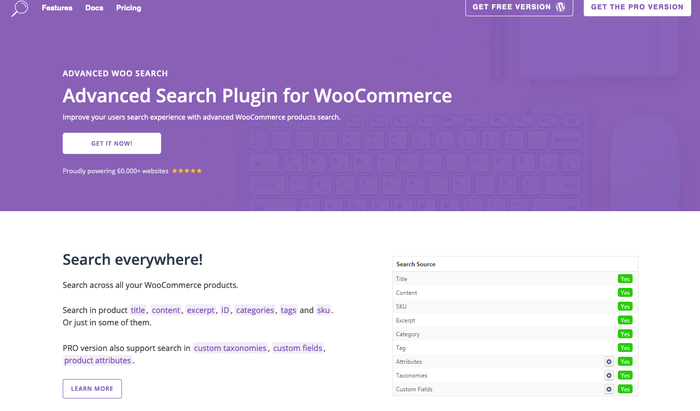Screen dimensions: 700x411
Task: Follow the 'custom taxonomies' link
Action: 230,348
